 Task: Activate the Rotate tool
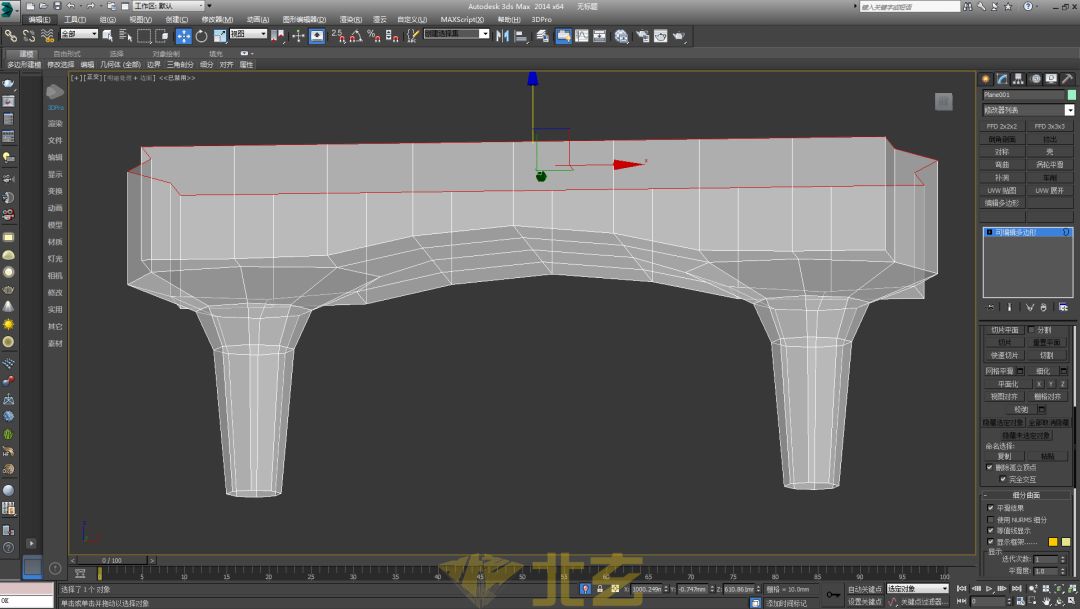click(201, 36)
